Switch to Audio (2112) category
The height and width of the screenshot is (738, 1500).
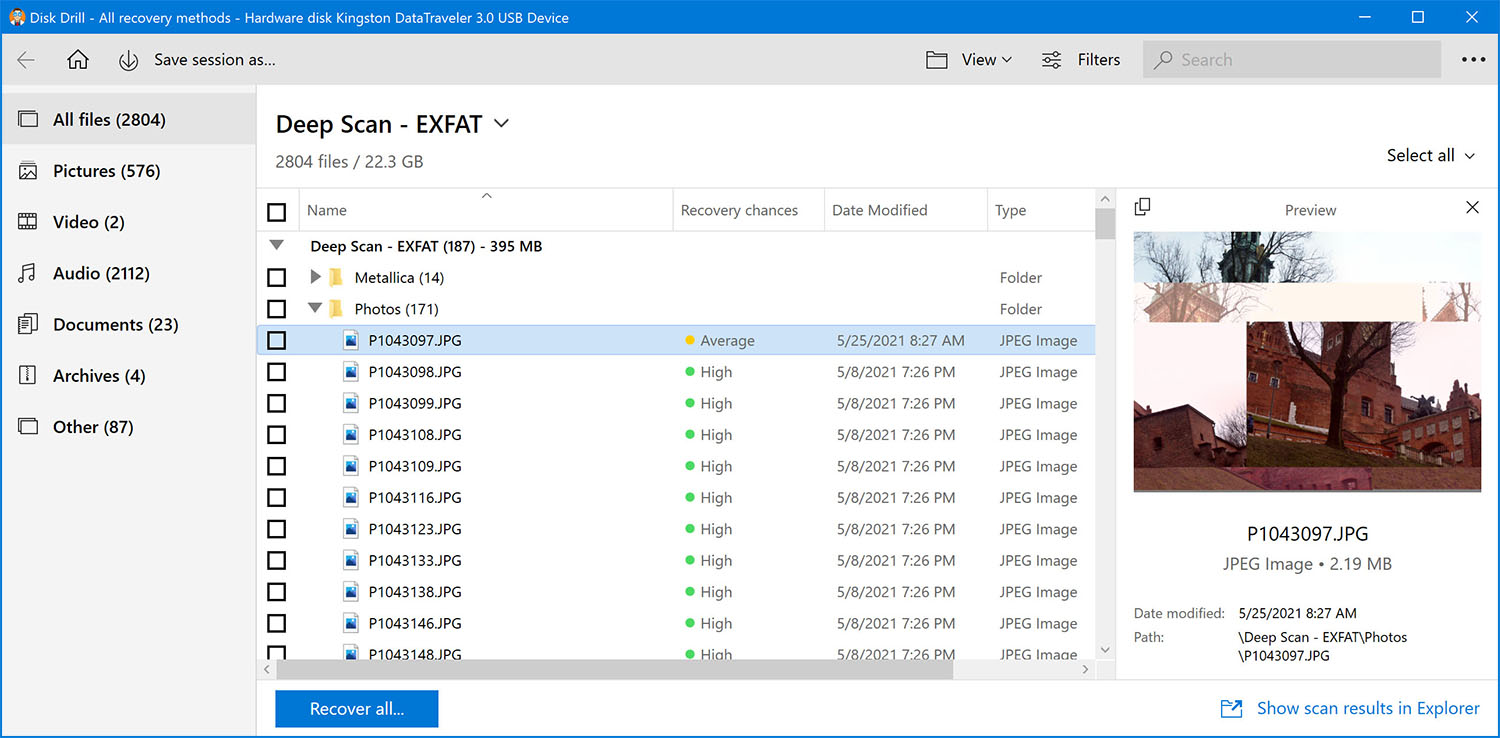click(101, 273)
